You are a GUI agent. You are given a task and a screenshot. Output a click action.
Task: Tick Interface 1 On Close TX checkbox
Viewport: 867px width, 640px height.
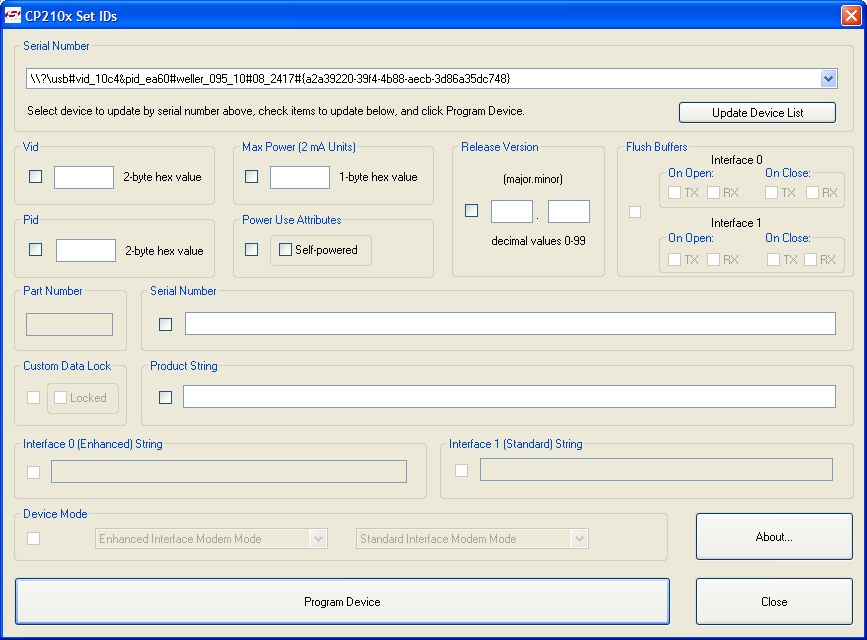tap(774, 259)
